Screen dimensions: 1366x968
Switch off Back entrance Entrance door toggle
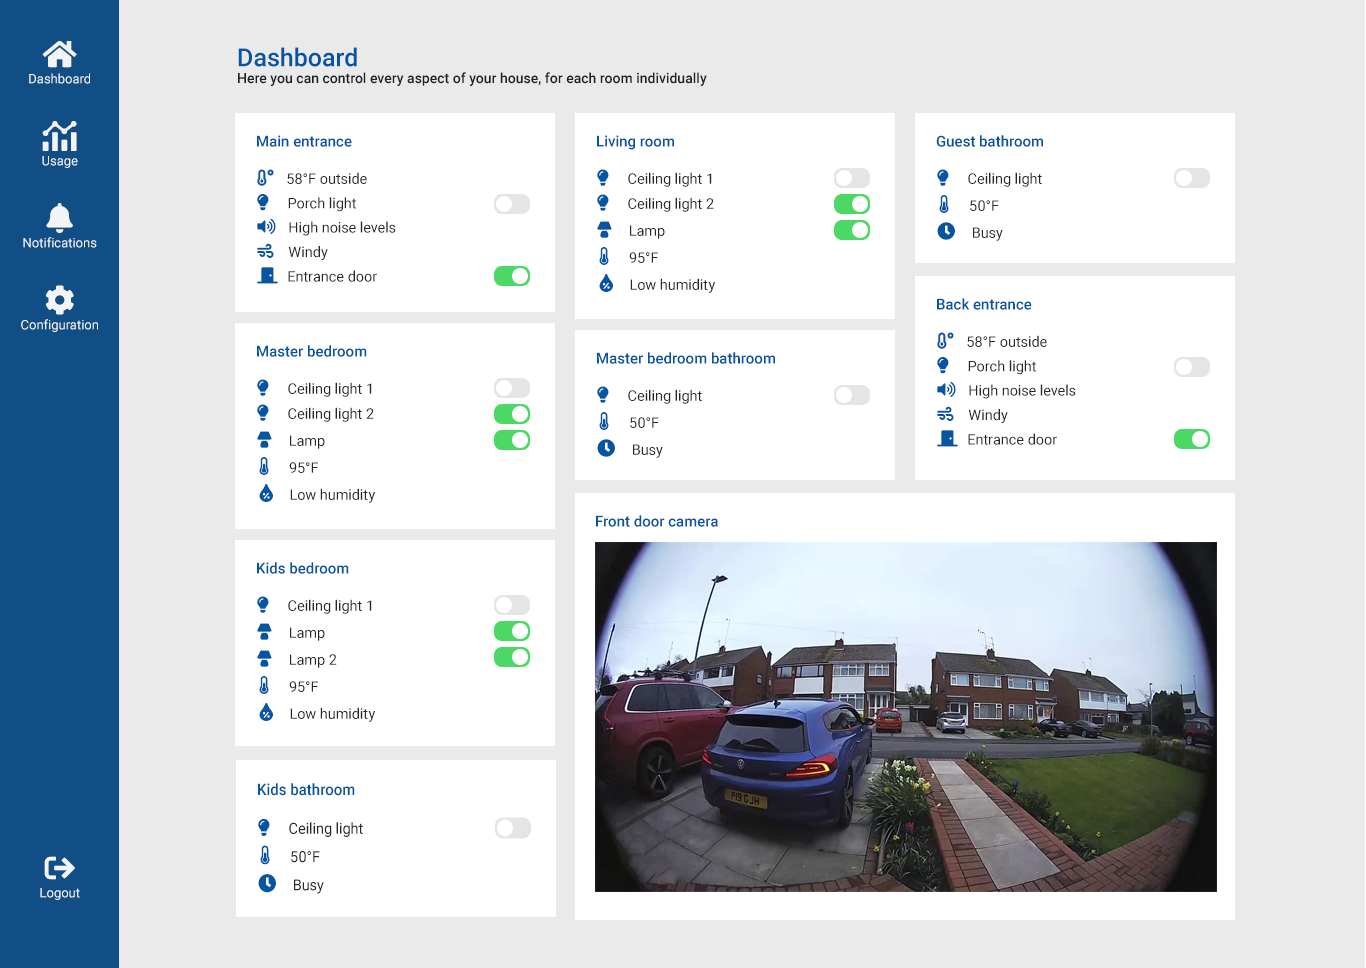[1191, 439]
